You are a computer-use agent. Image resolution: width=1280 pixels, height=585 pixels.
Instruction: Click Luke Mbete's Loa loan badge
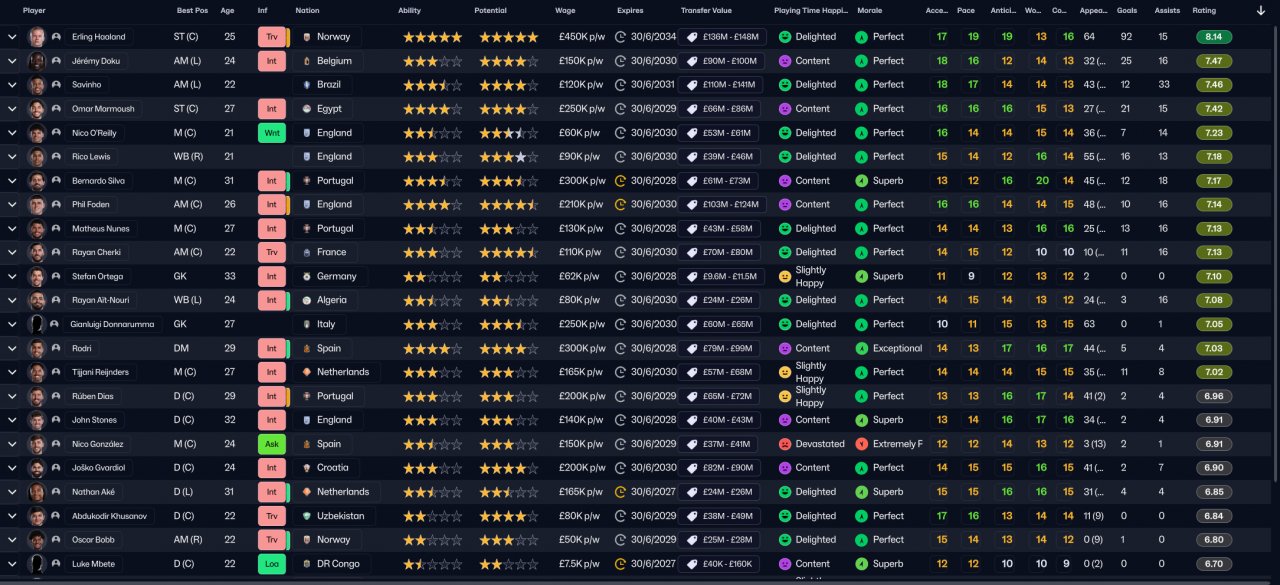(x=270, y=564)
